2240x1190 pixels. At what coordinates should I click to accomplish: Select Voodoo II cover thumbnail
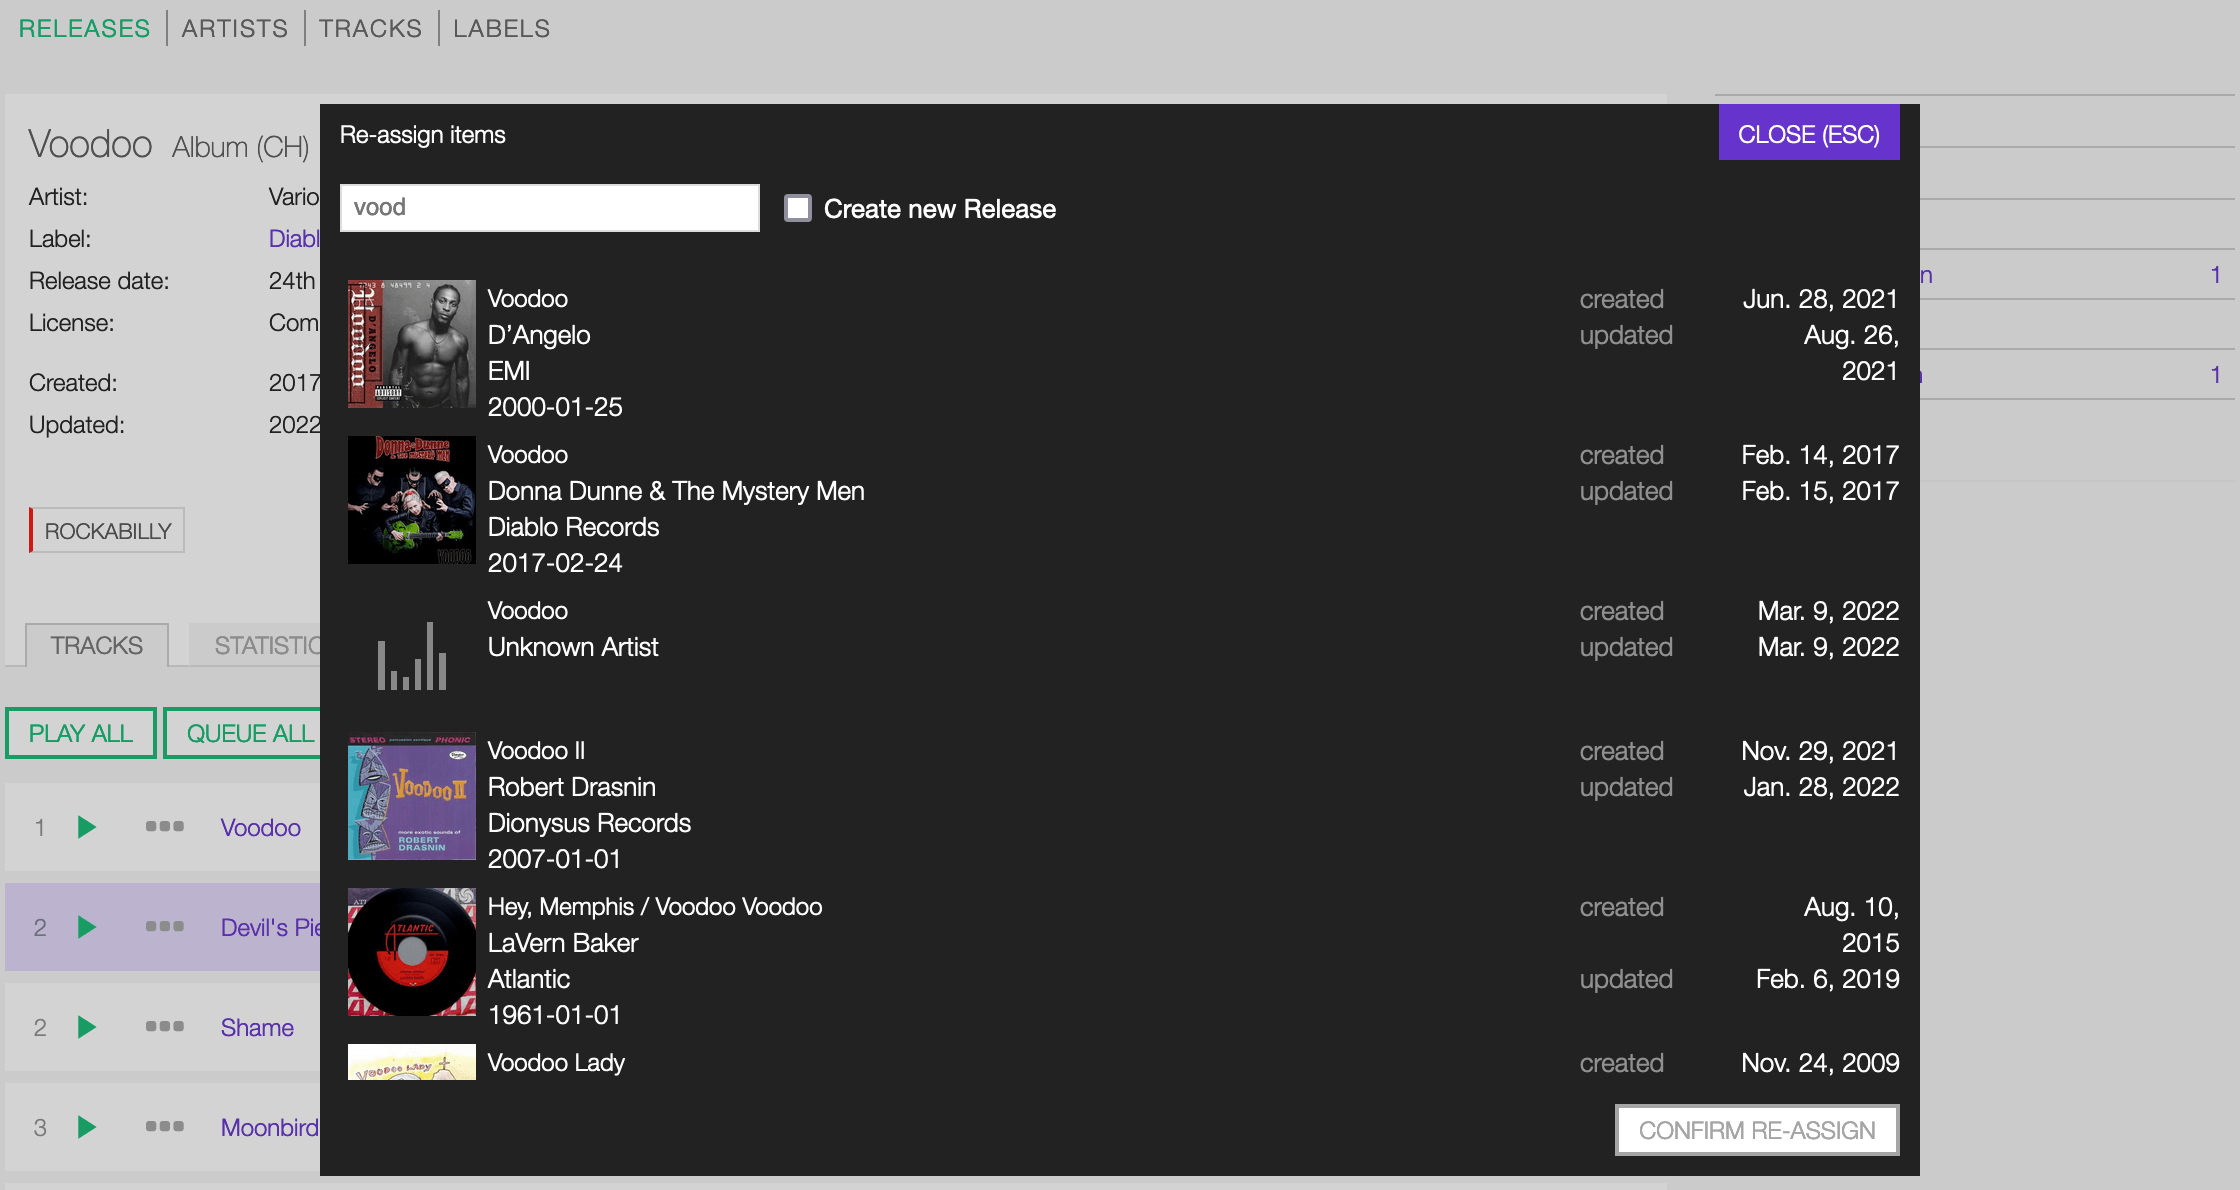(x=412, y=796)
